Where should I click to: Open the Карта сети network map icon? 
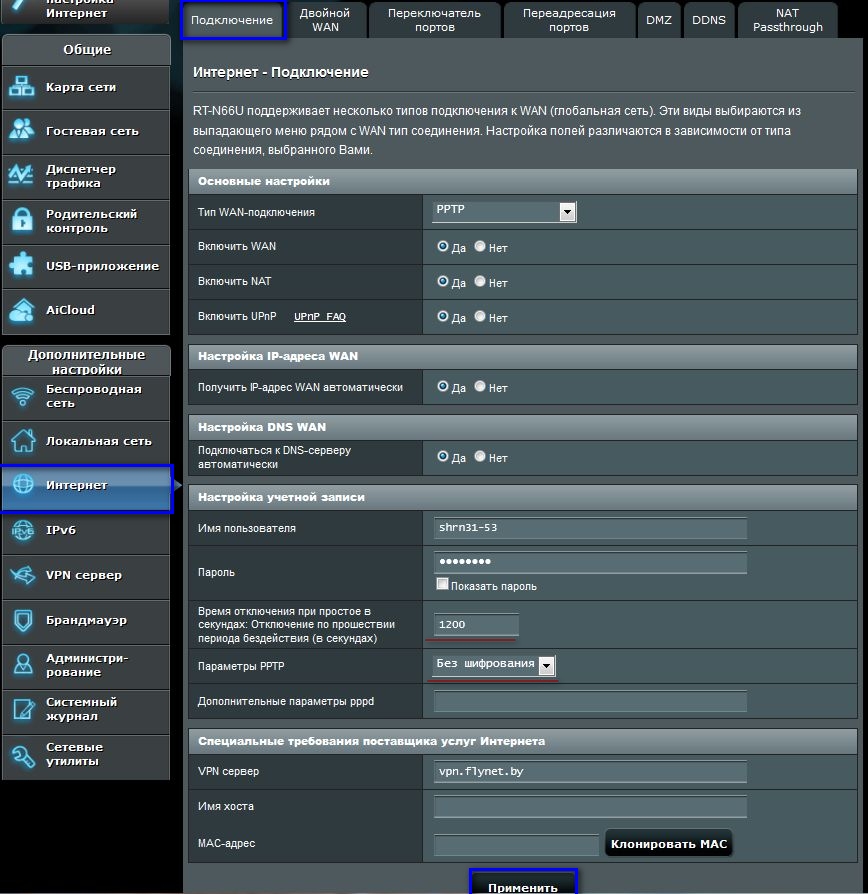(22, 87)
